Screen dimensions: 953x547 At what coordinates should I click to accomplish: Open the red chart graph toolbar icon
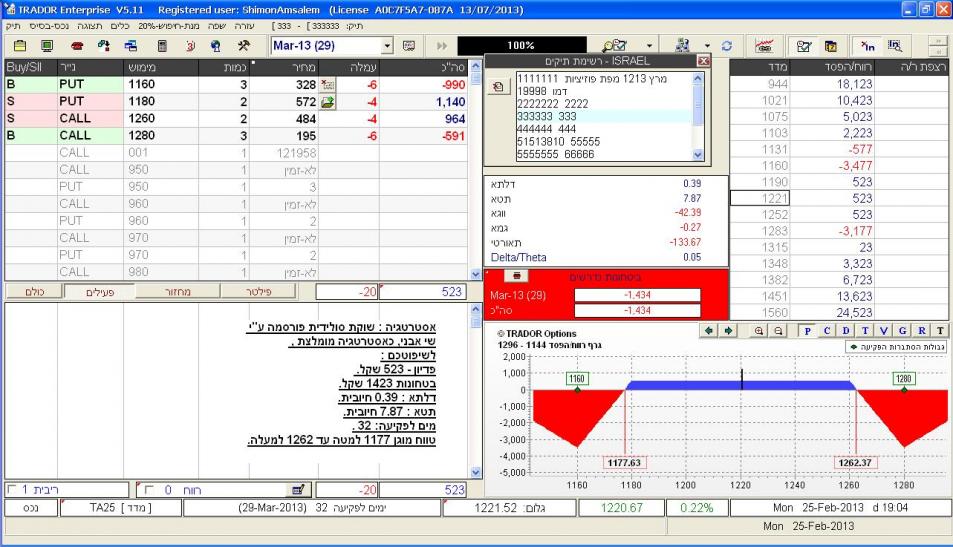[x=766, y=46]
